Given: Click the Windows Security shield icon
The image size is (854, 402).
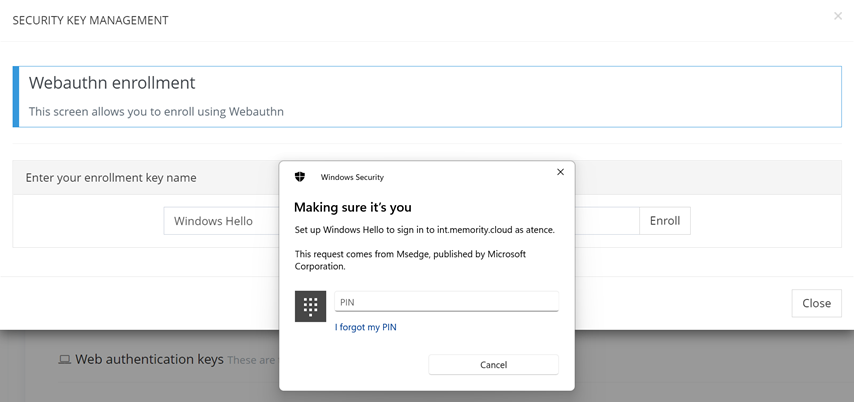Looking at the screenshot, I should 300,177.
